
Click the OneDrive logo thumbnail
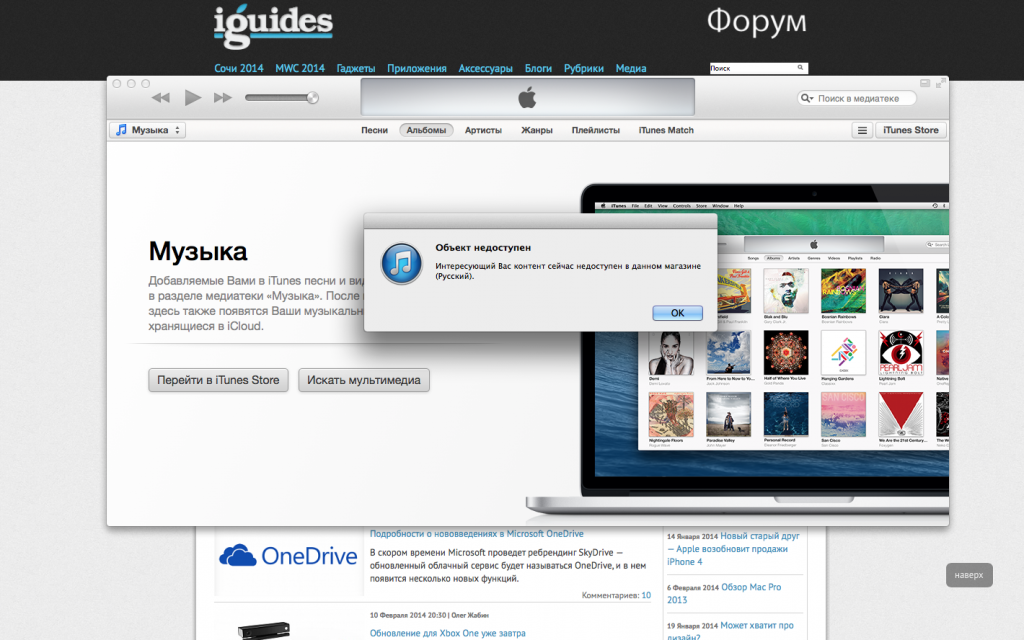point(288,556)
